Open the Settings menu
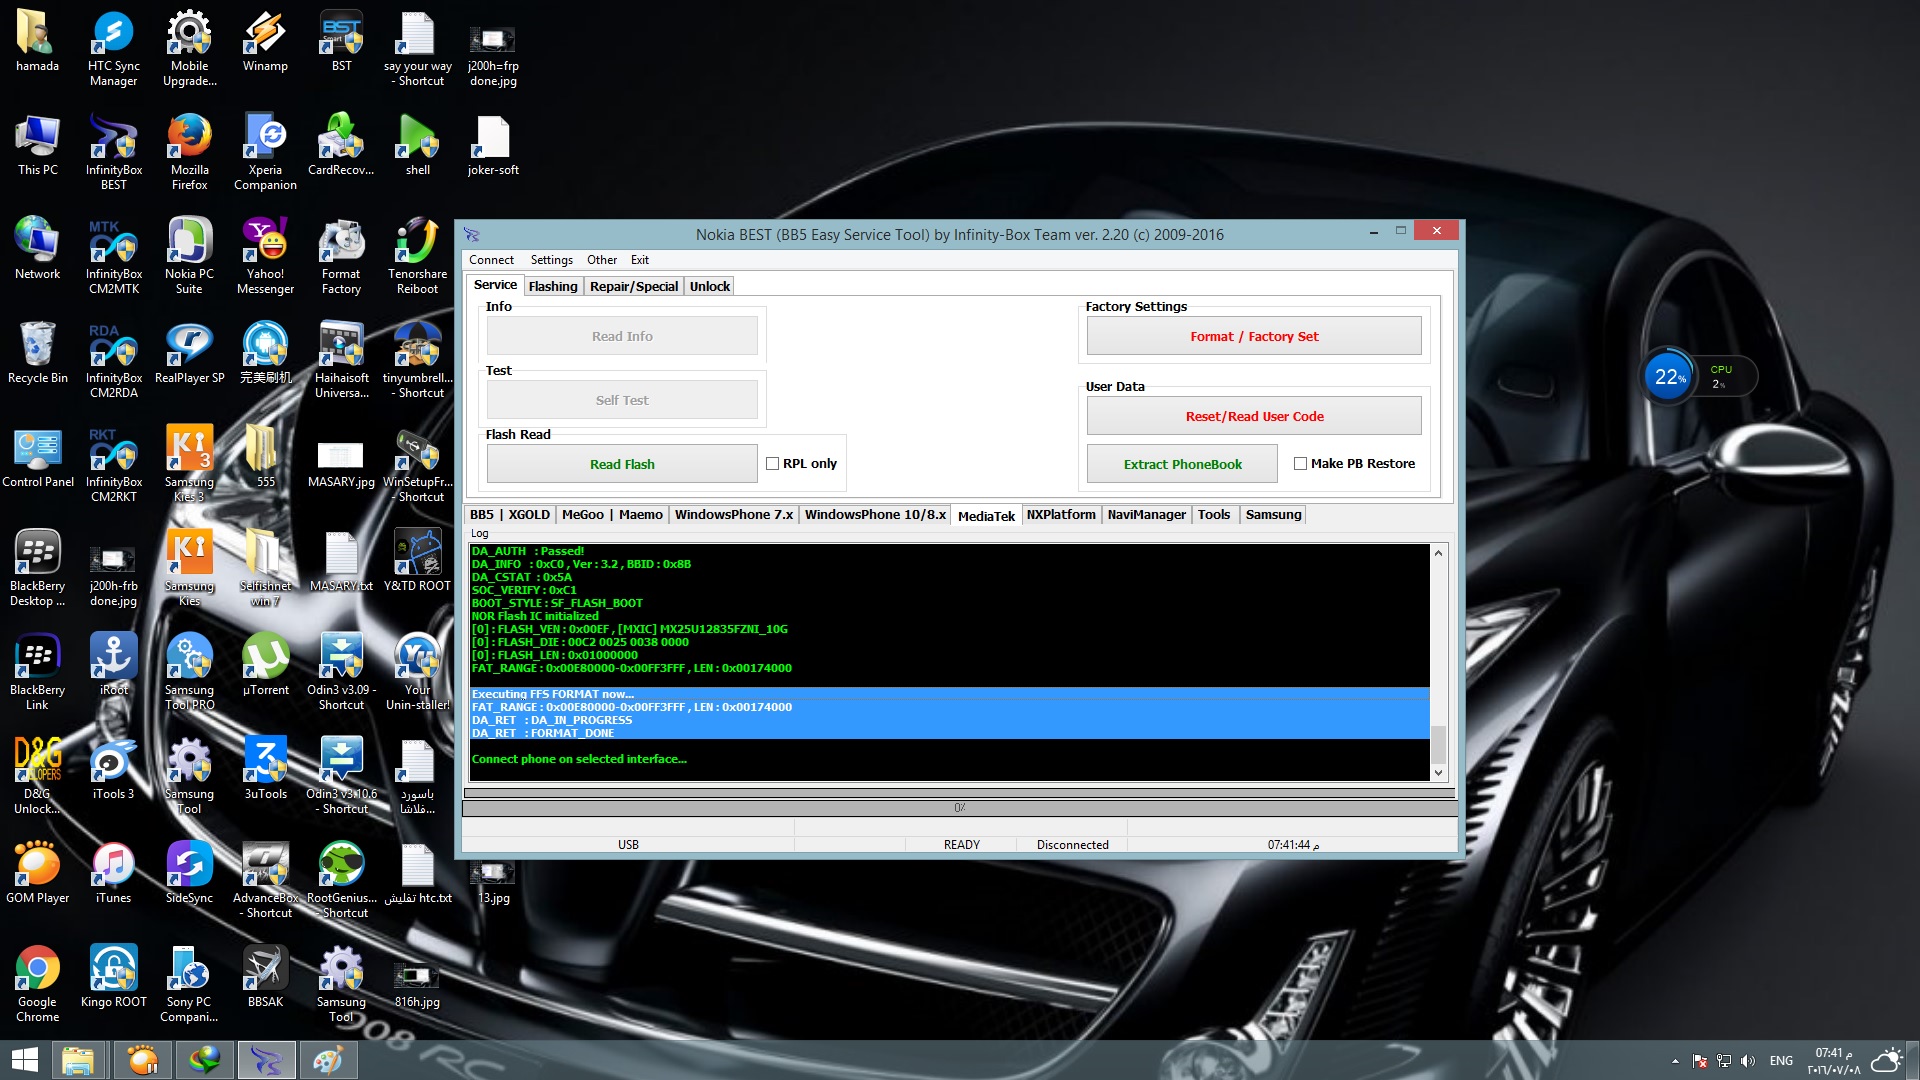Viewport: 1920px width, 1080px height. tap(551, 260)
